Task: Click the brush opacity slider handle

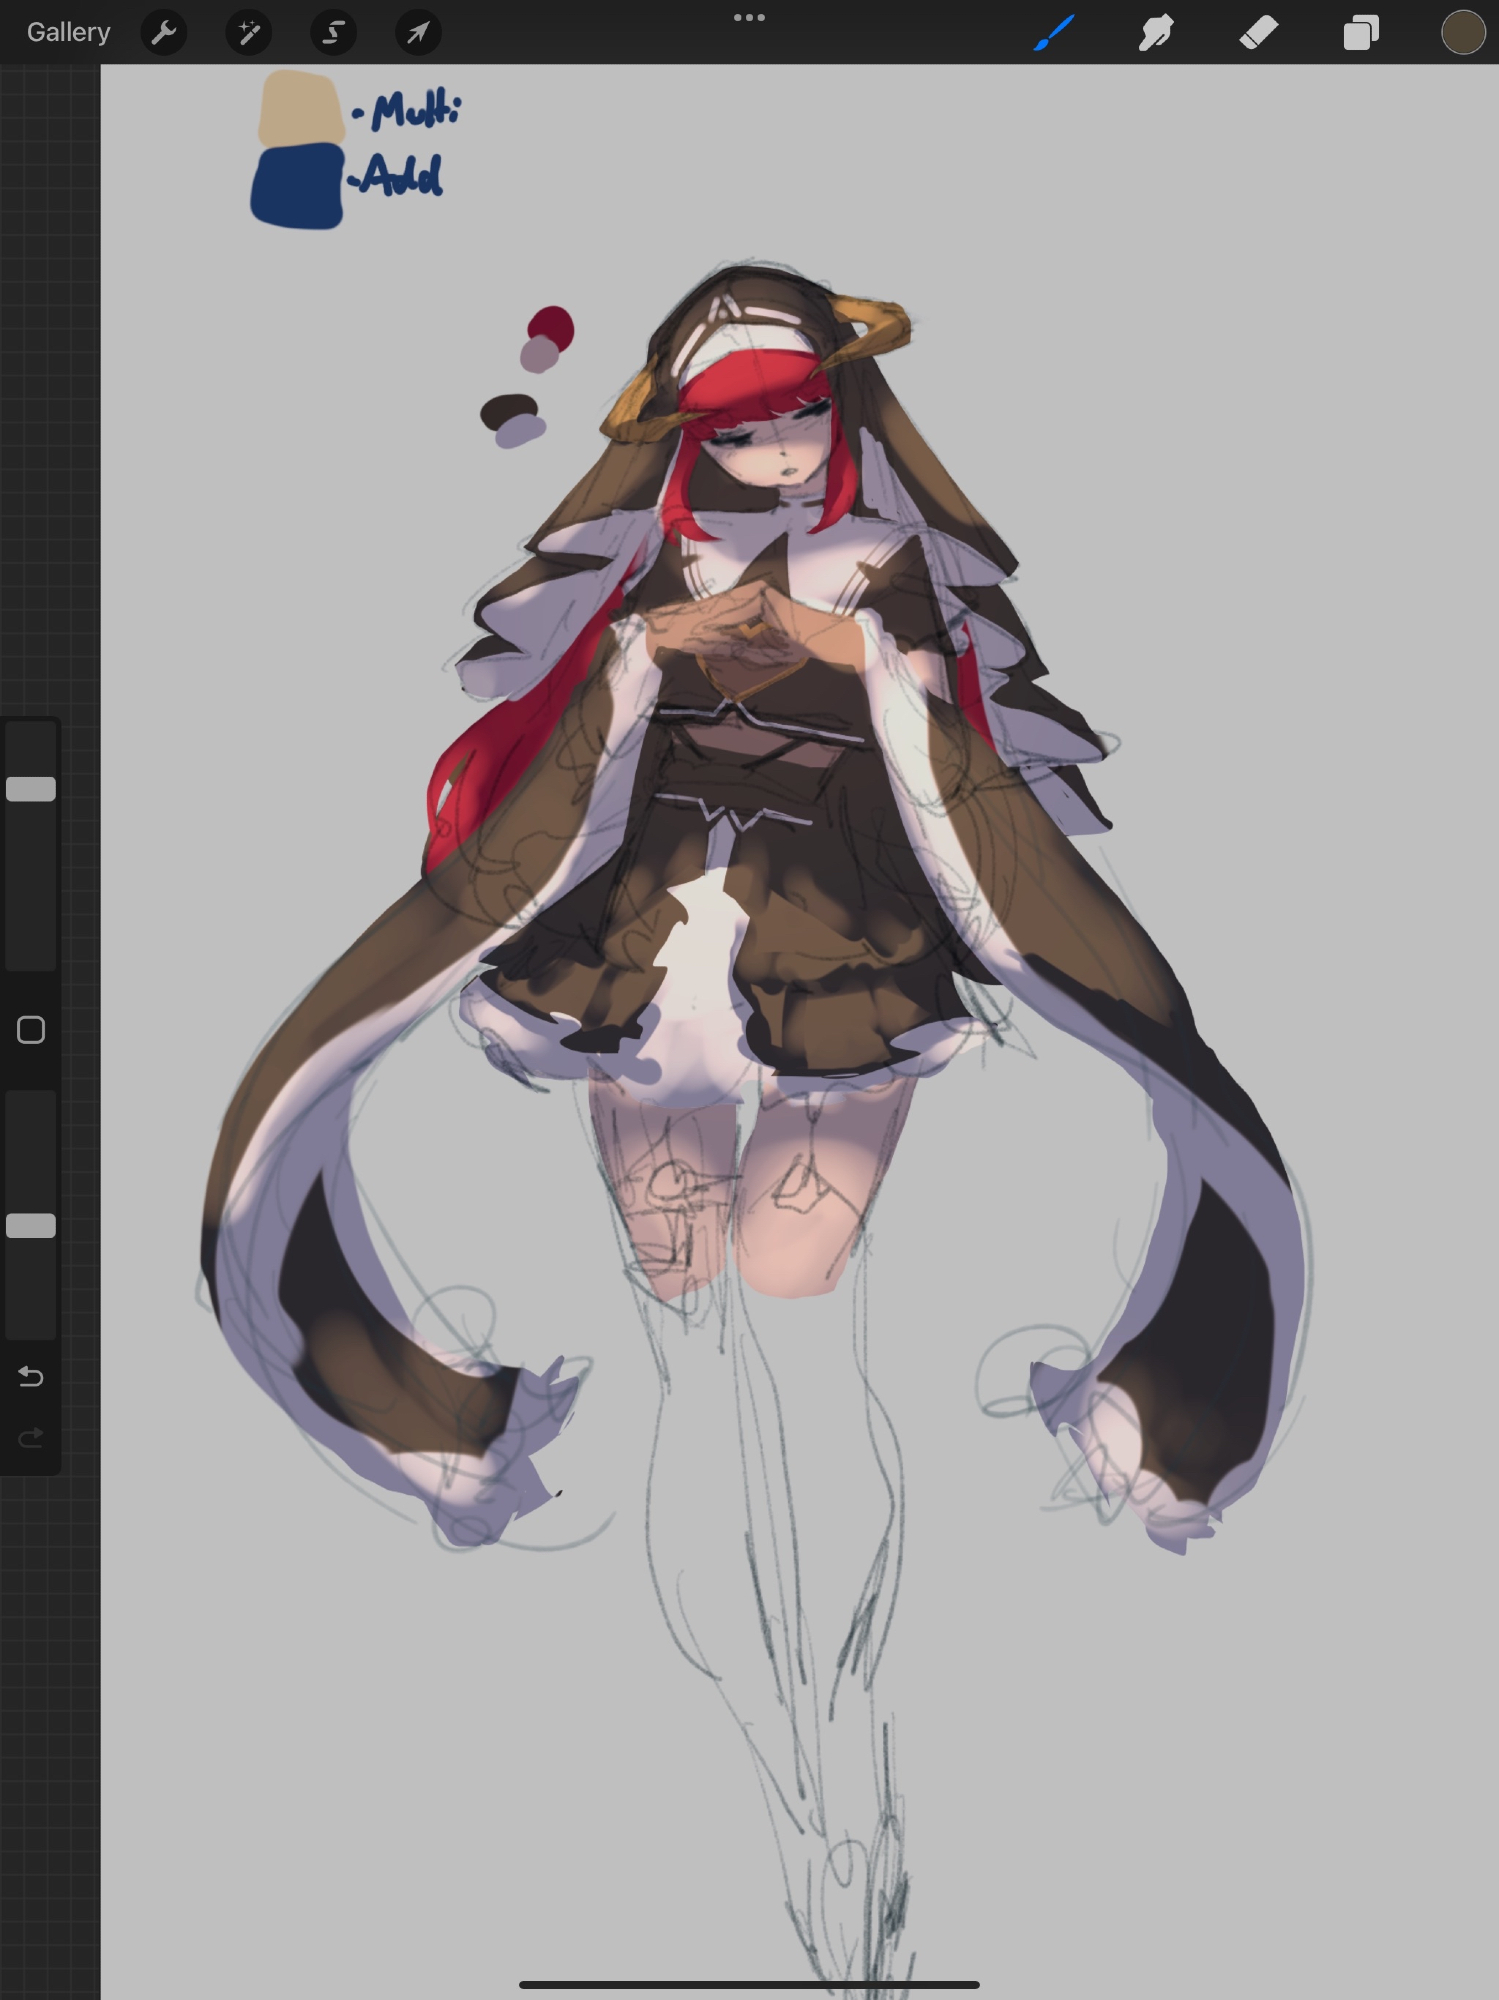Action: pos(31,1226)
